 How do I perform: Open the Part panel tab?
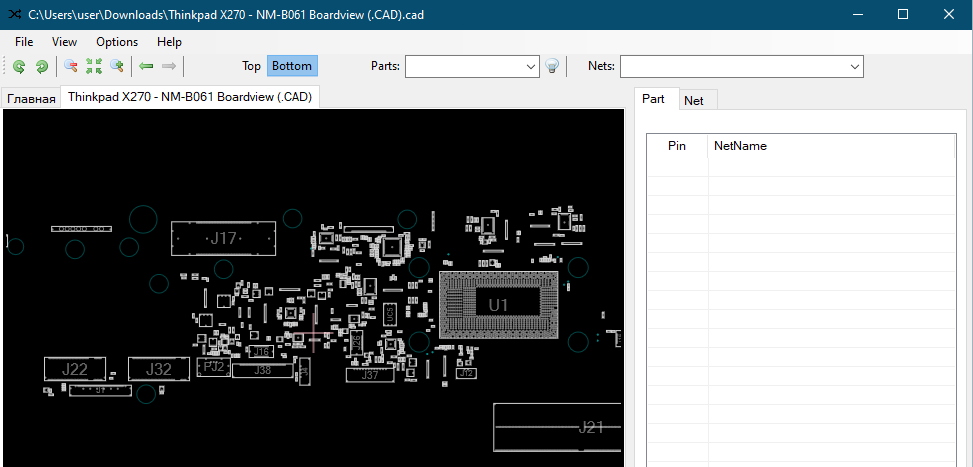pyautogui.click(x=657, y=99)
